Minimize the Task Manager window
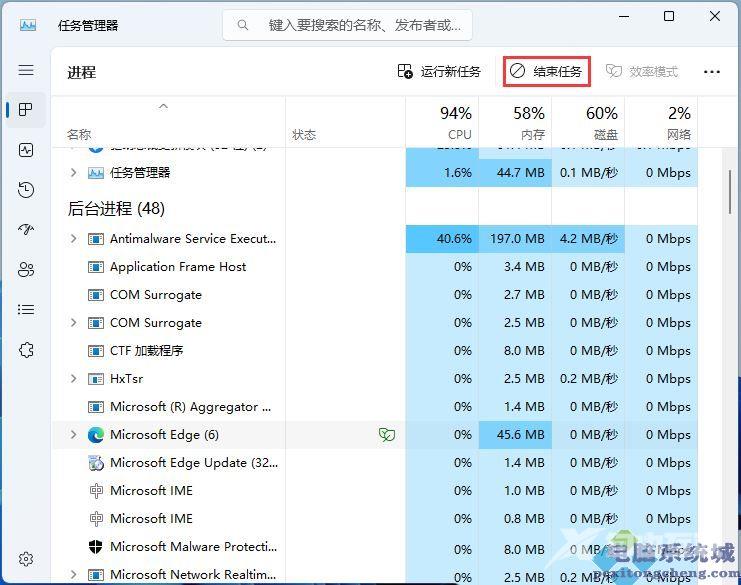 coord(624,16)
